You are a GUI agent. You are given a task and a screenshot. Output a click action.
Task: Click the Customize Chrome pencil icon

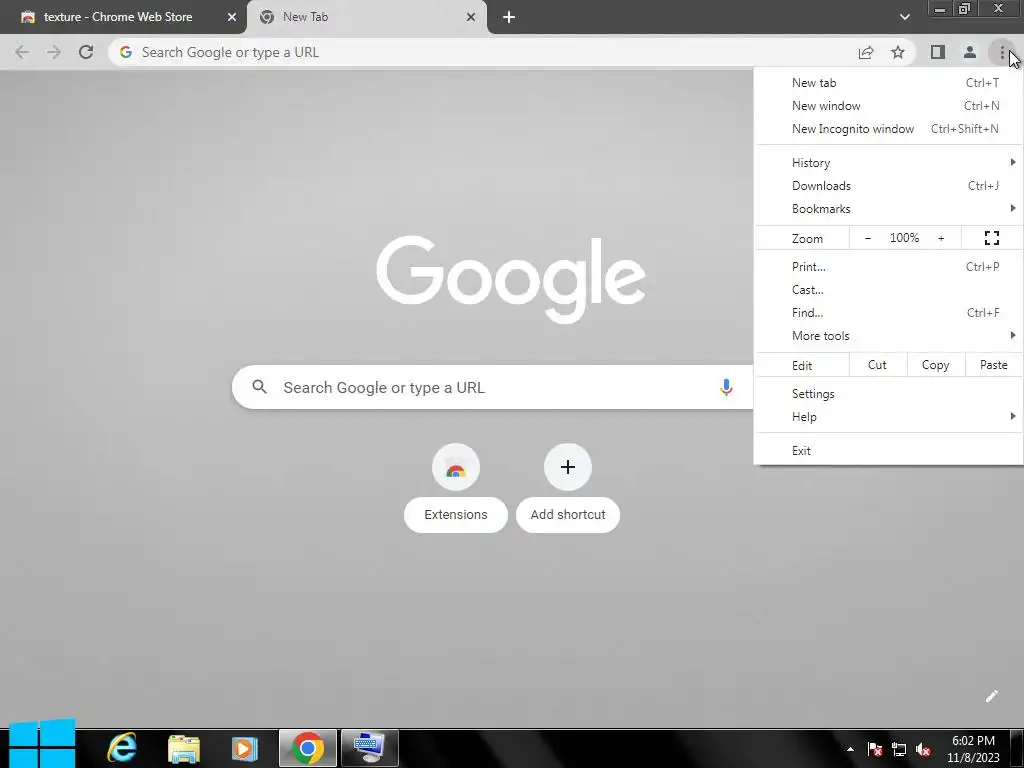(991, 696)
